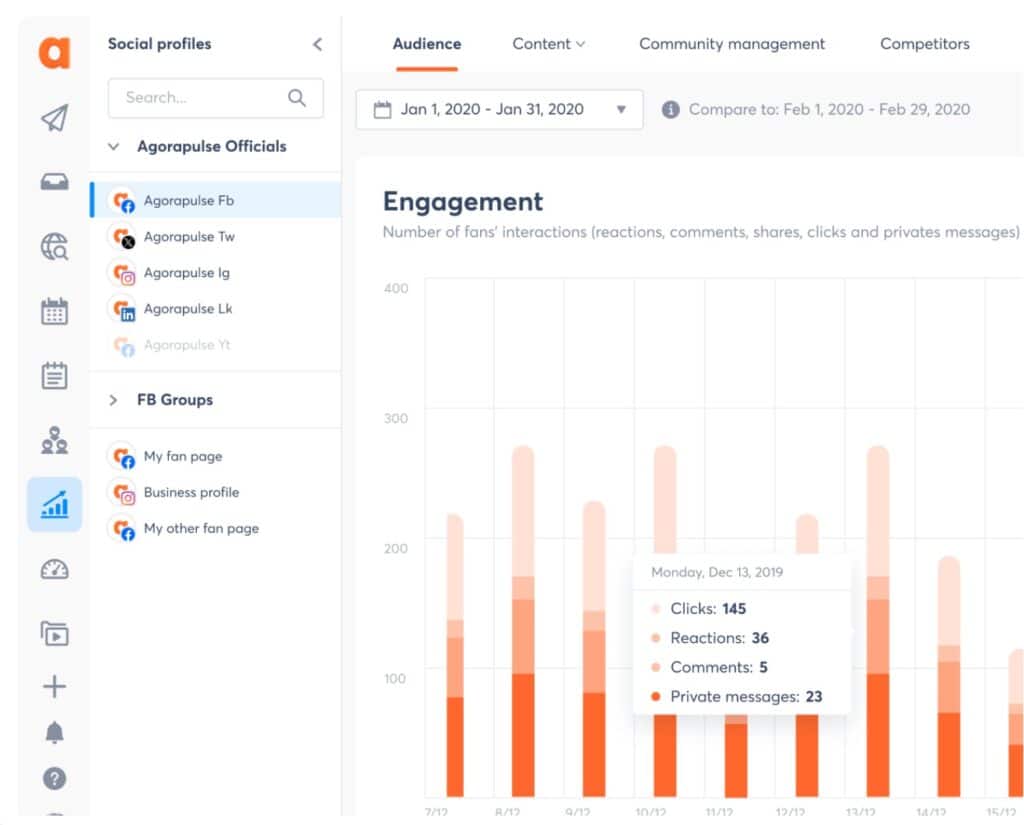Screen dimensions: 1024x825
Task: Click the Monday, Dec 13, 2019 tooltip date
Action: pos(717,572)
